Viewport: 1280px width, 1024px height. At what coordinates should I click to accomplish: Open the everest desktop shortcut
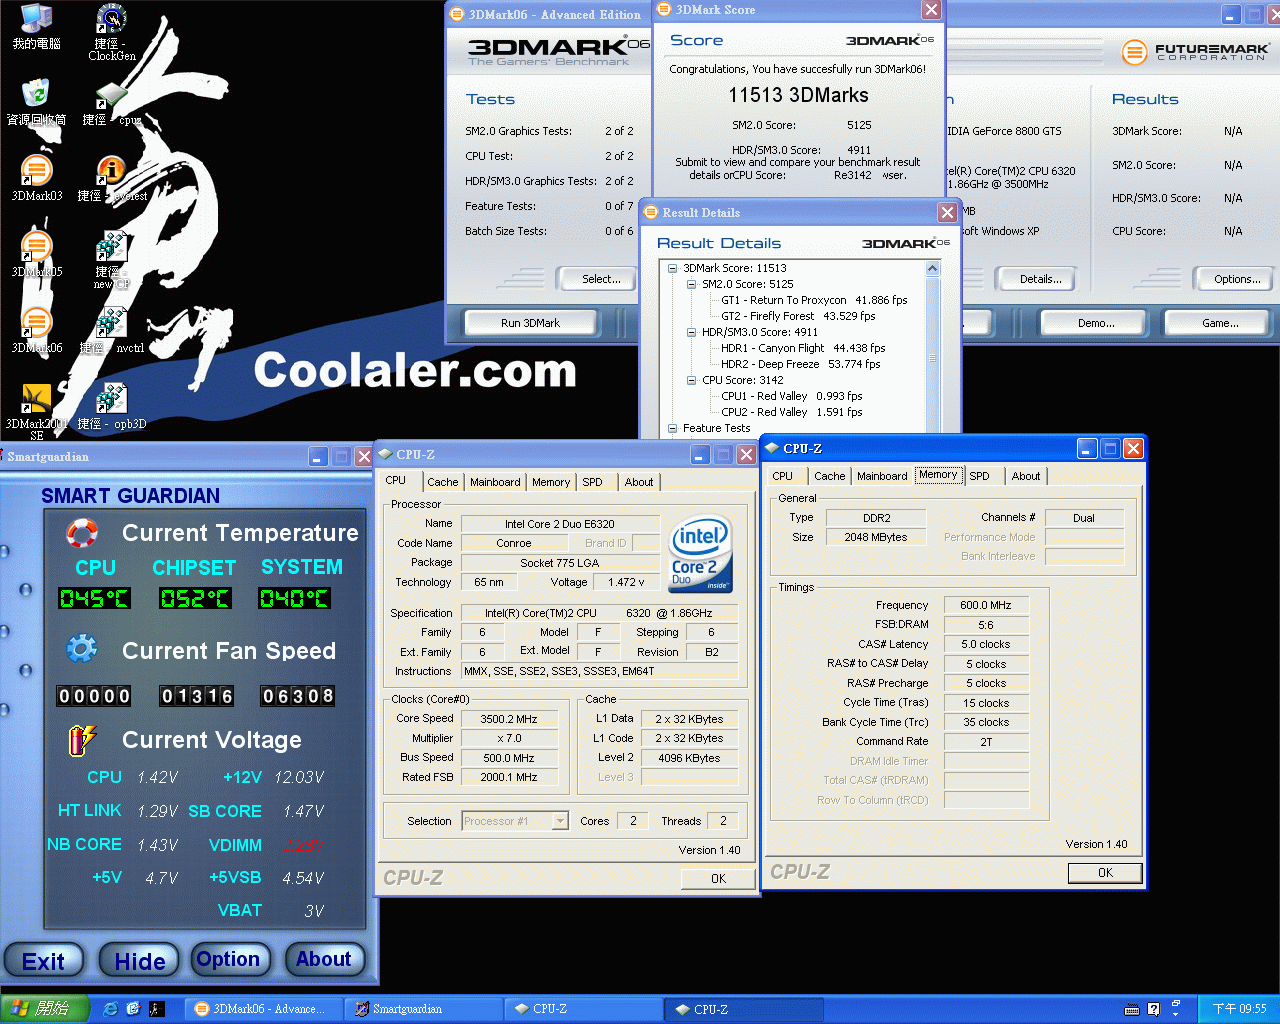click(x=112, y=178)
